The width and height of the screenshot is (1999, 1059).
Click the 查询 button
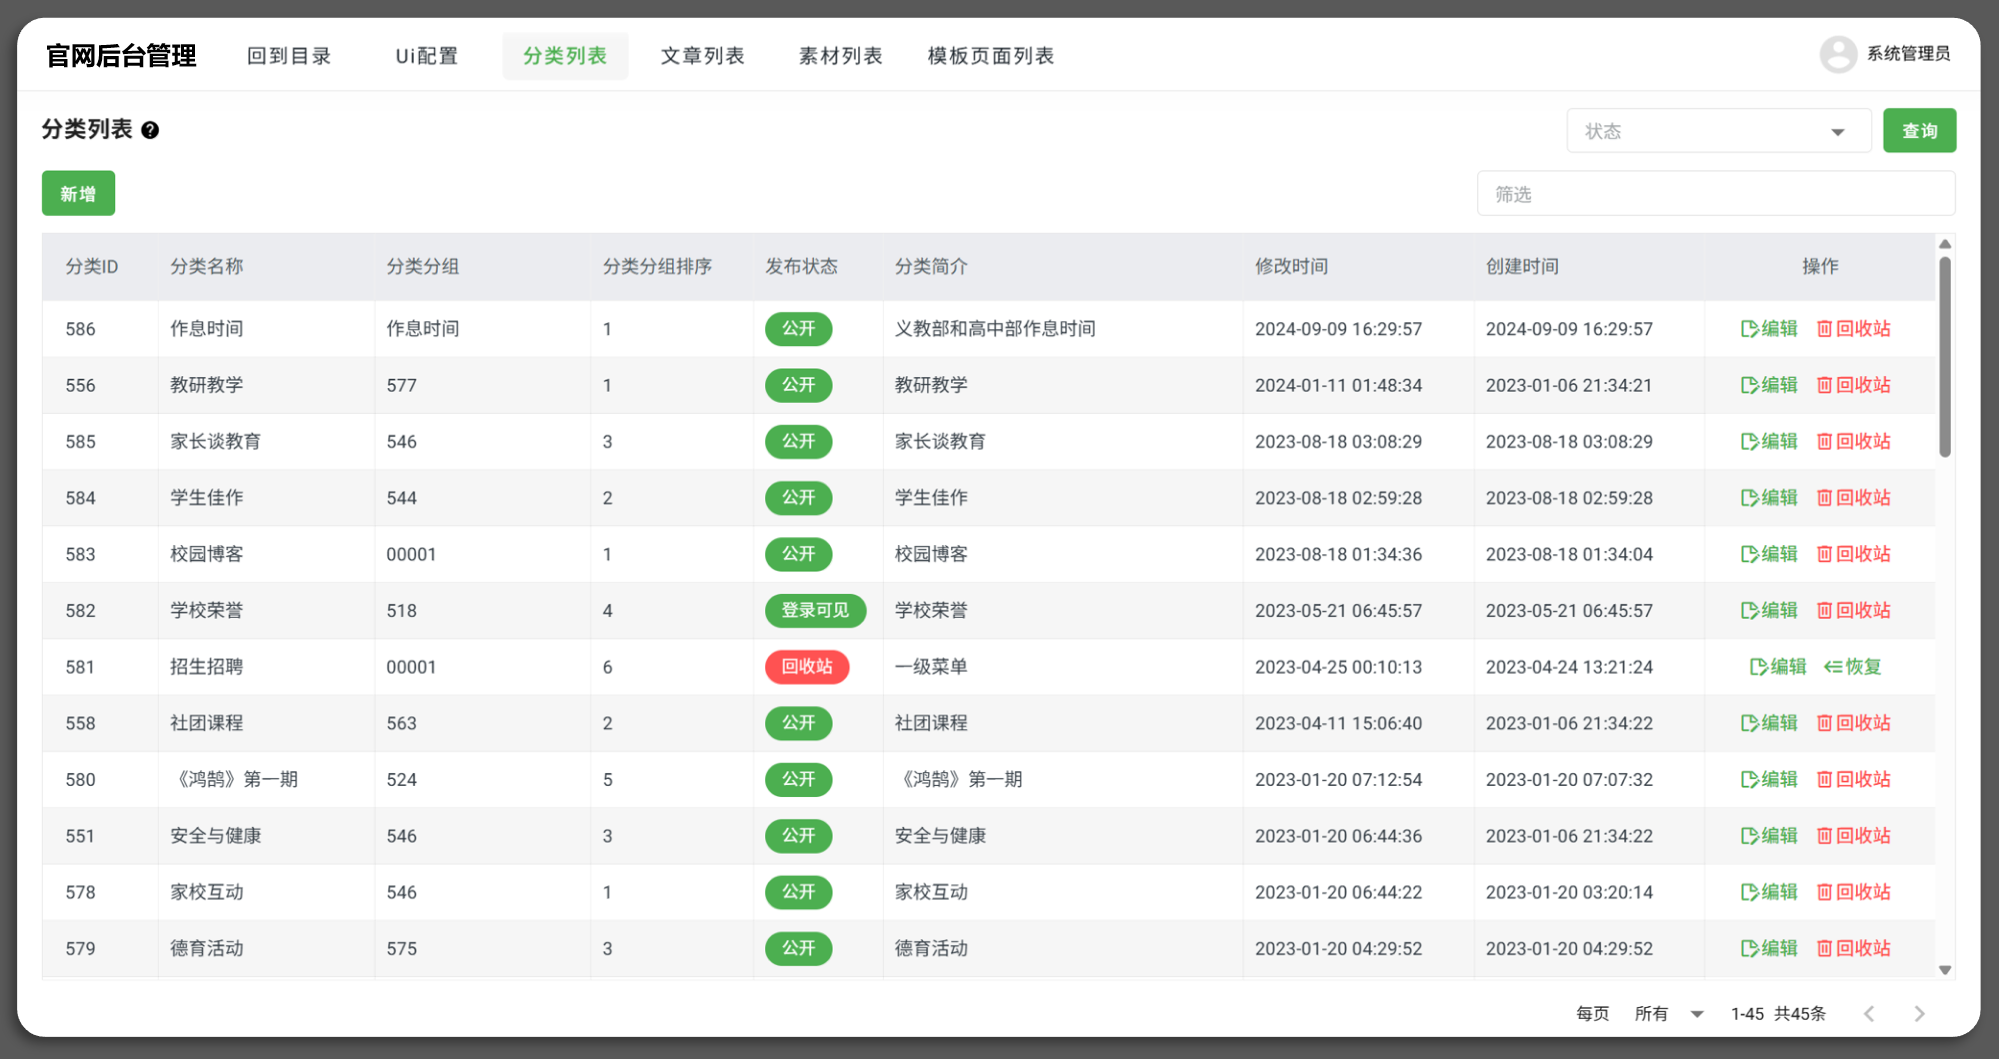tap(1919, 130)
